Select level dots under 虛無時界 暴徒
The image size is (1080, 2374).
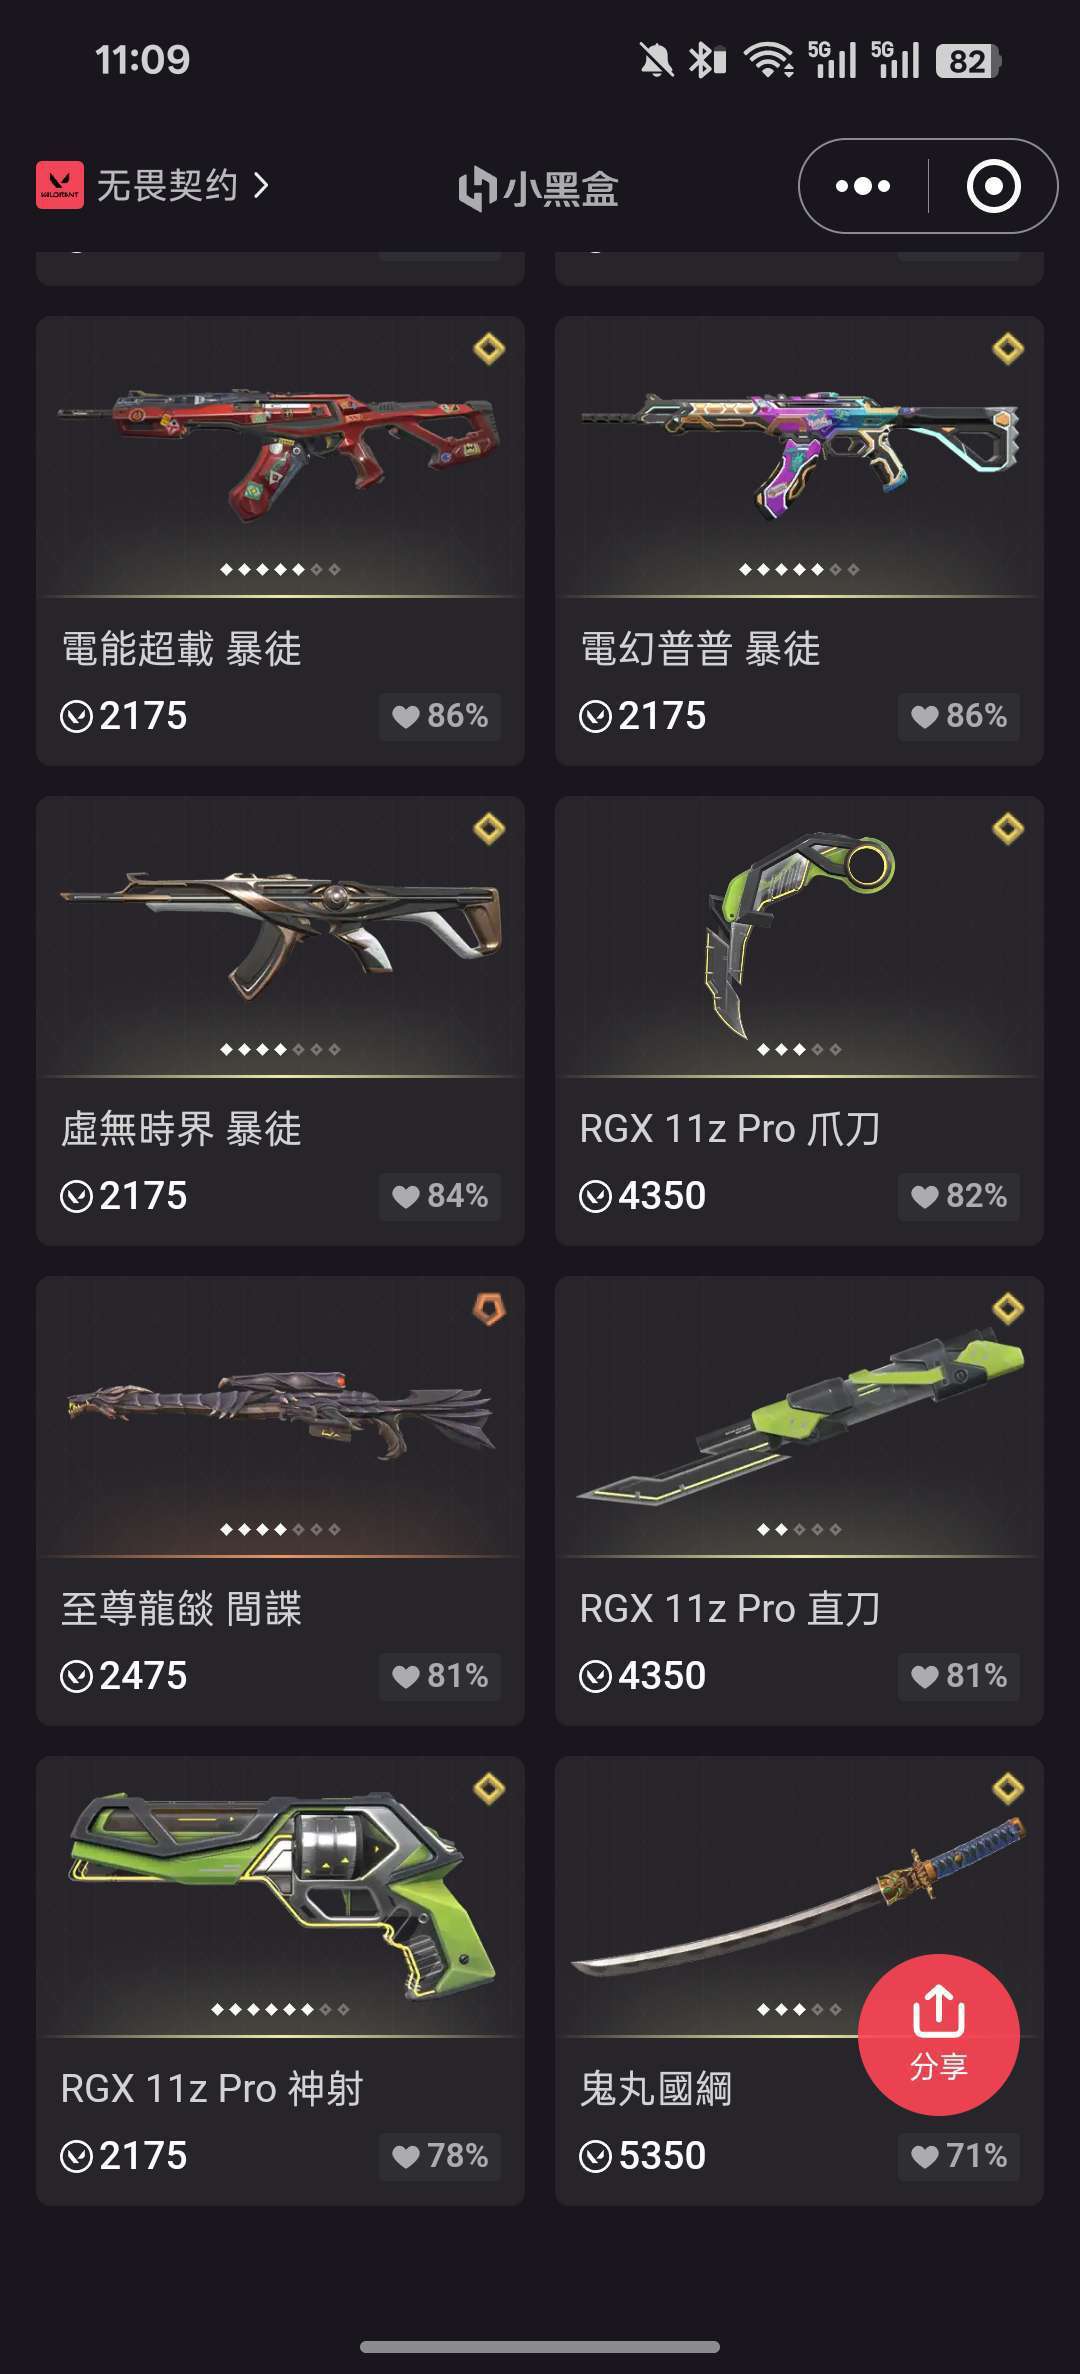(x=280, y=1050)
